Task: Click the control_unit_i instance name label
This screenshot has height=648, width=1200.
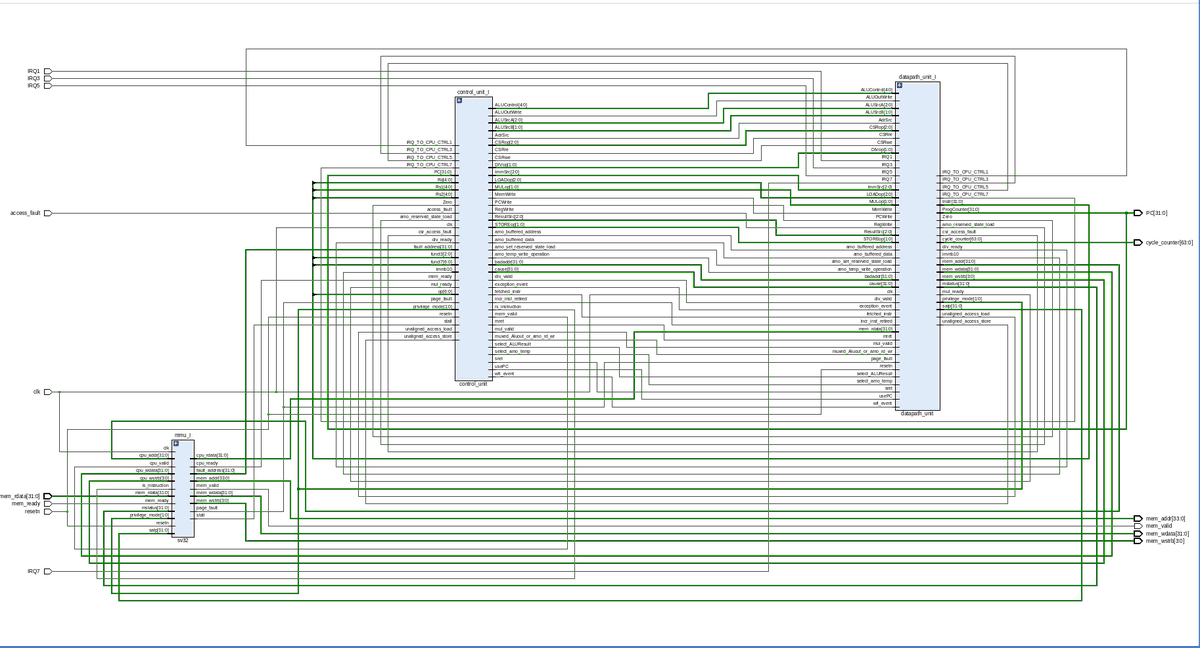Action: [x=473, y=91]
